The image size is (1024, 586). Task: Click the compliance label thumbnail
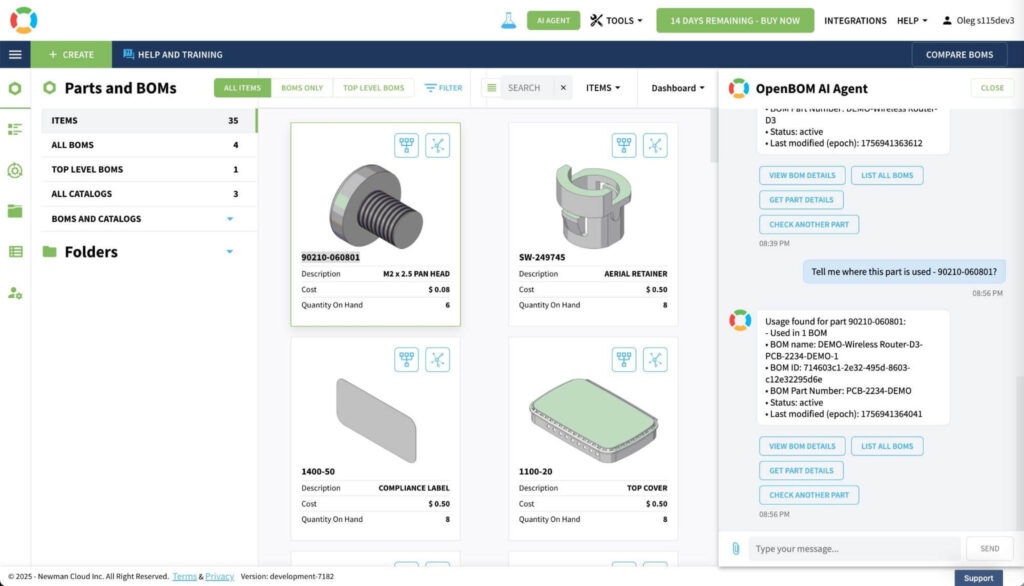pyautogui.click(x=376, y=420)
